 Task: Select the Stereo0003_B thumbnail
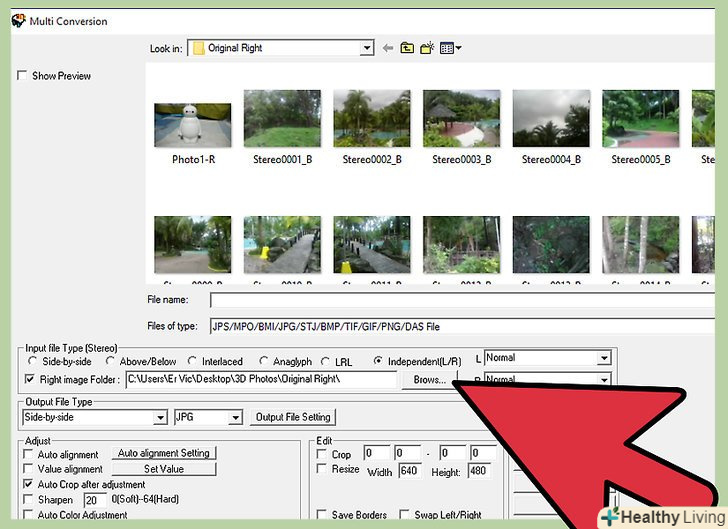click(461, 120)
